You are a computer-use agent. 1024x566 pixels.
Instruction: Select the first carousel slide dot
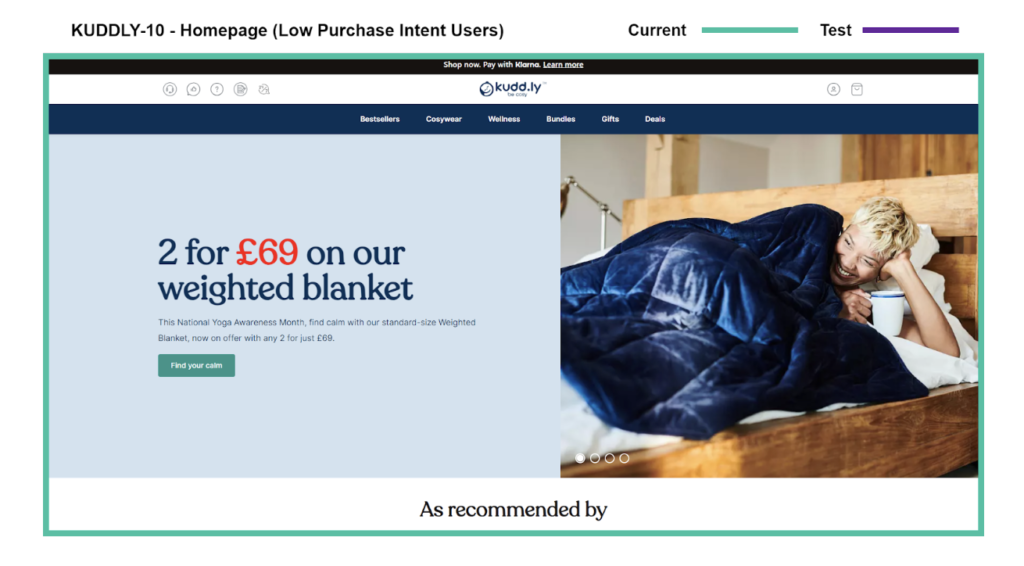click(580, 458)
